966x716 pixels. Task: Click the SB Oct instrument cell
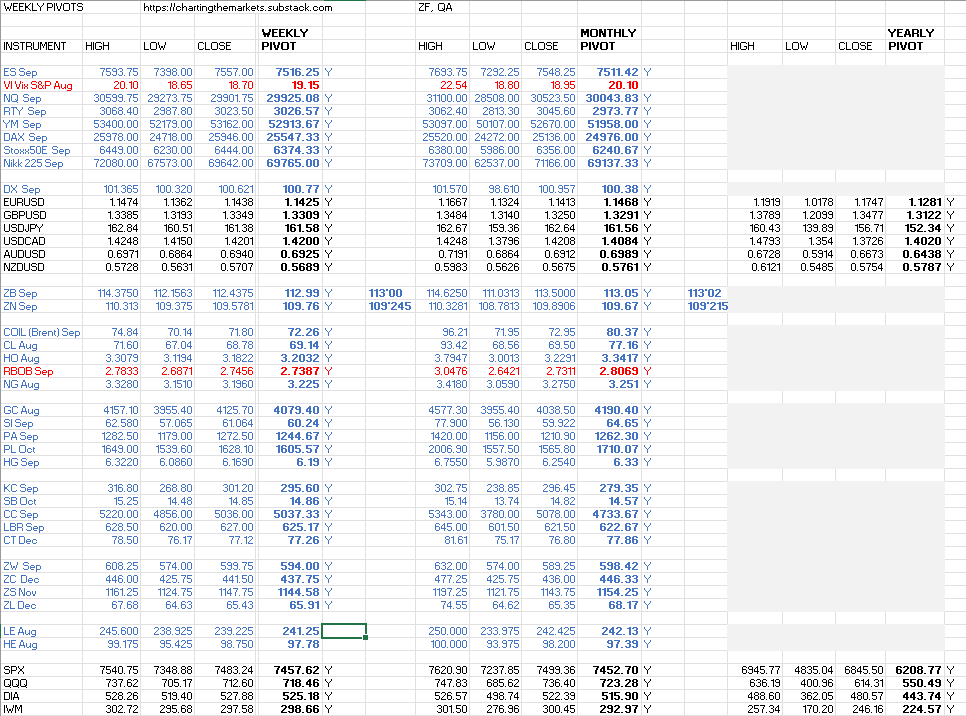[20, 501]
